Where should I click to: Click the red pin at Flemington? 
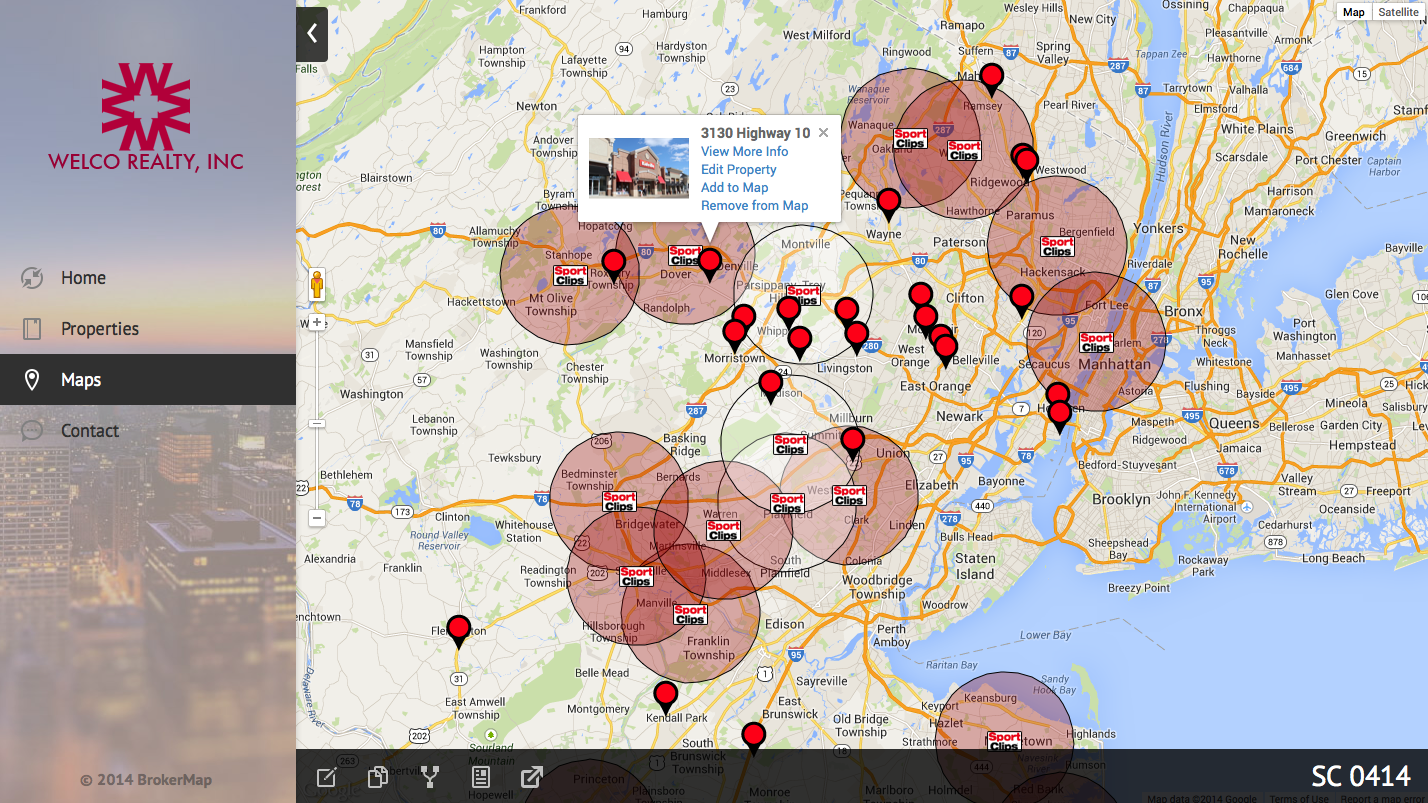click(458, 630)
